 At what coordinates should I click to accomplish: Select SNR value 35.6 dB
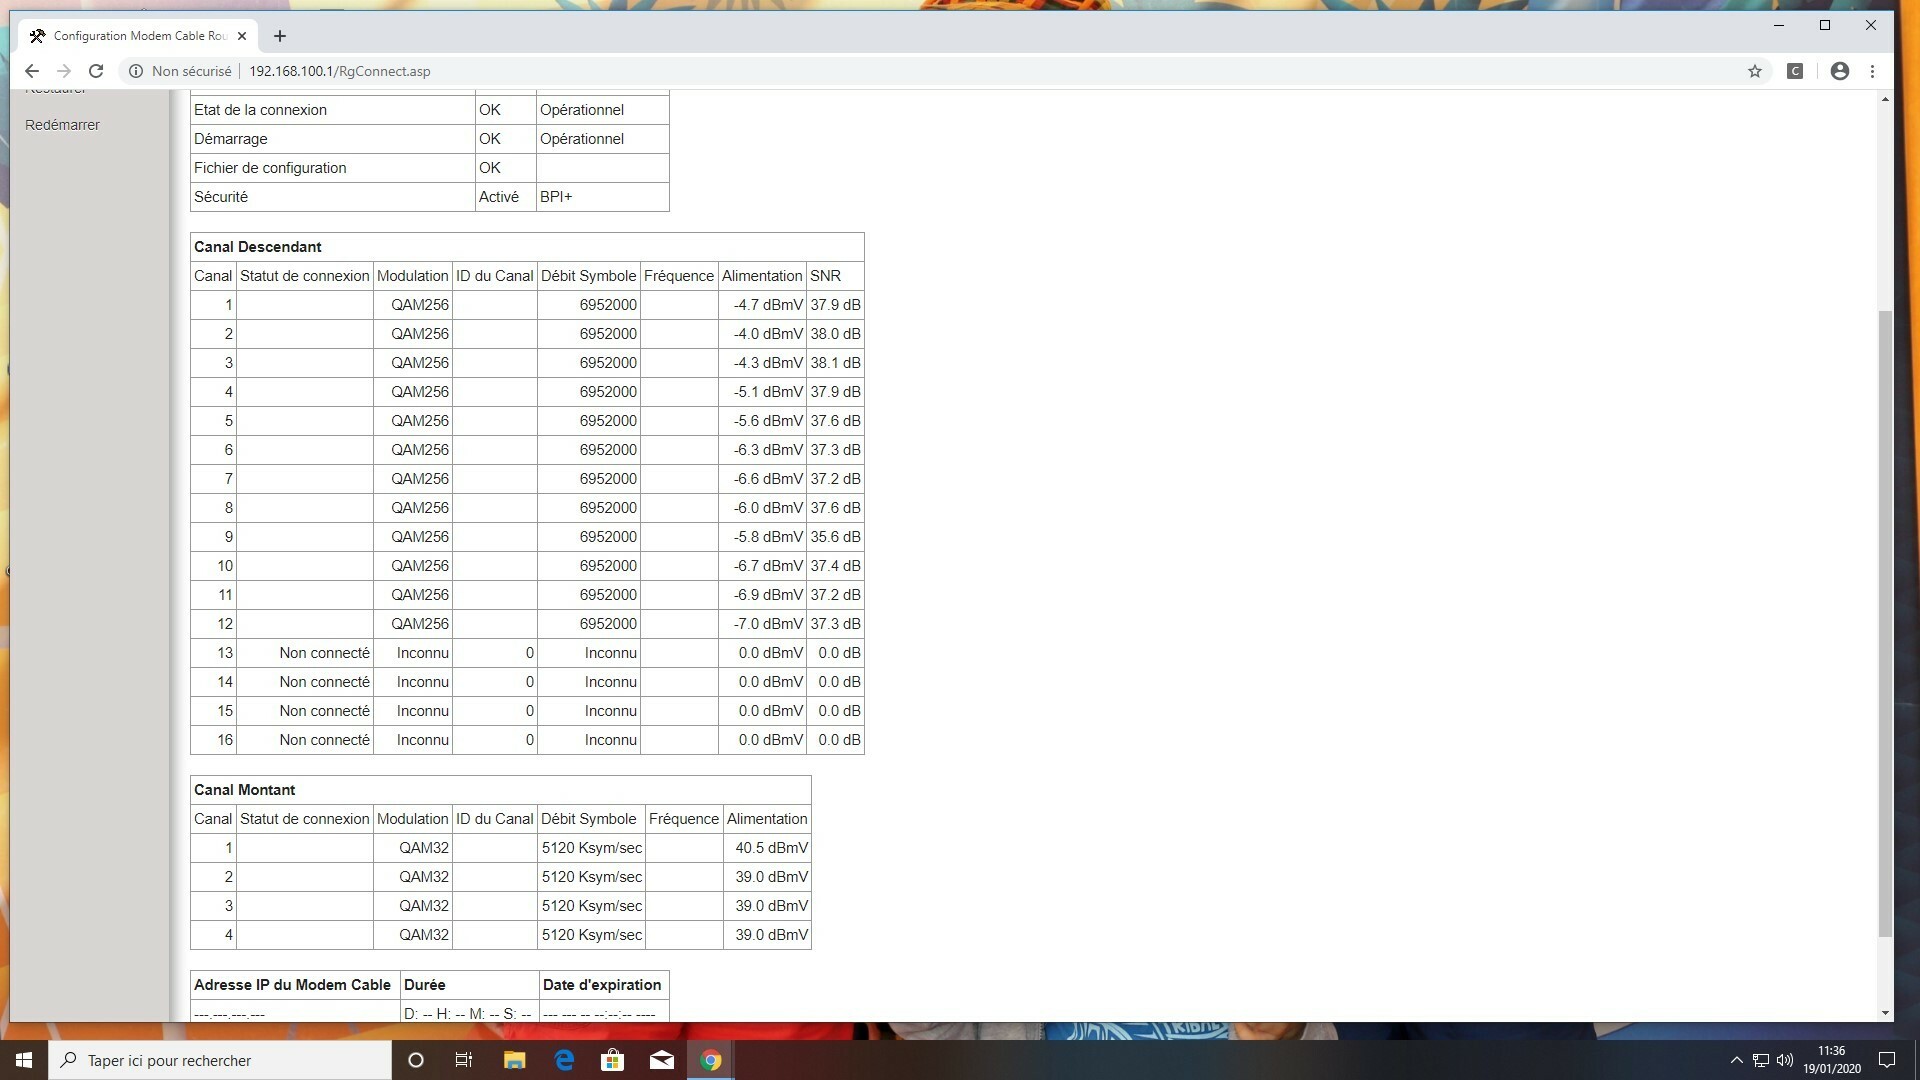[835, 537]
